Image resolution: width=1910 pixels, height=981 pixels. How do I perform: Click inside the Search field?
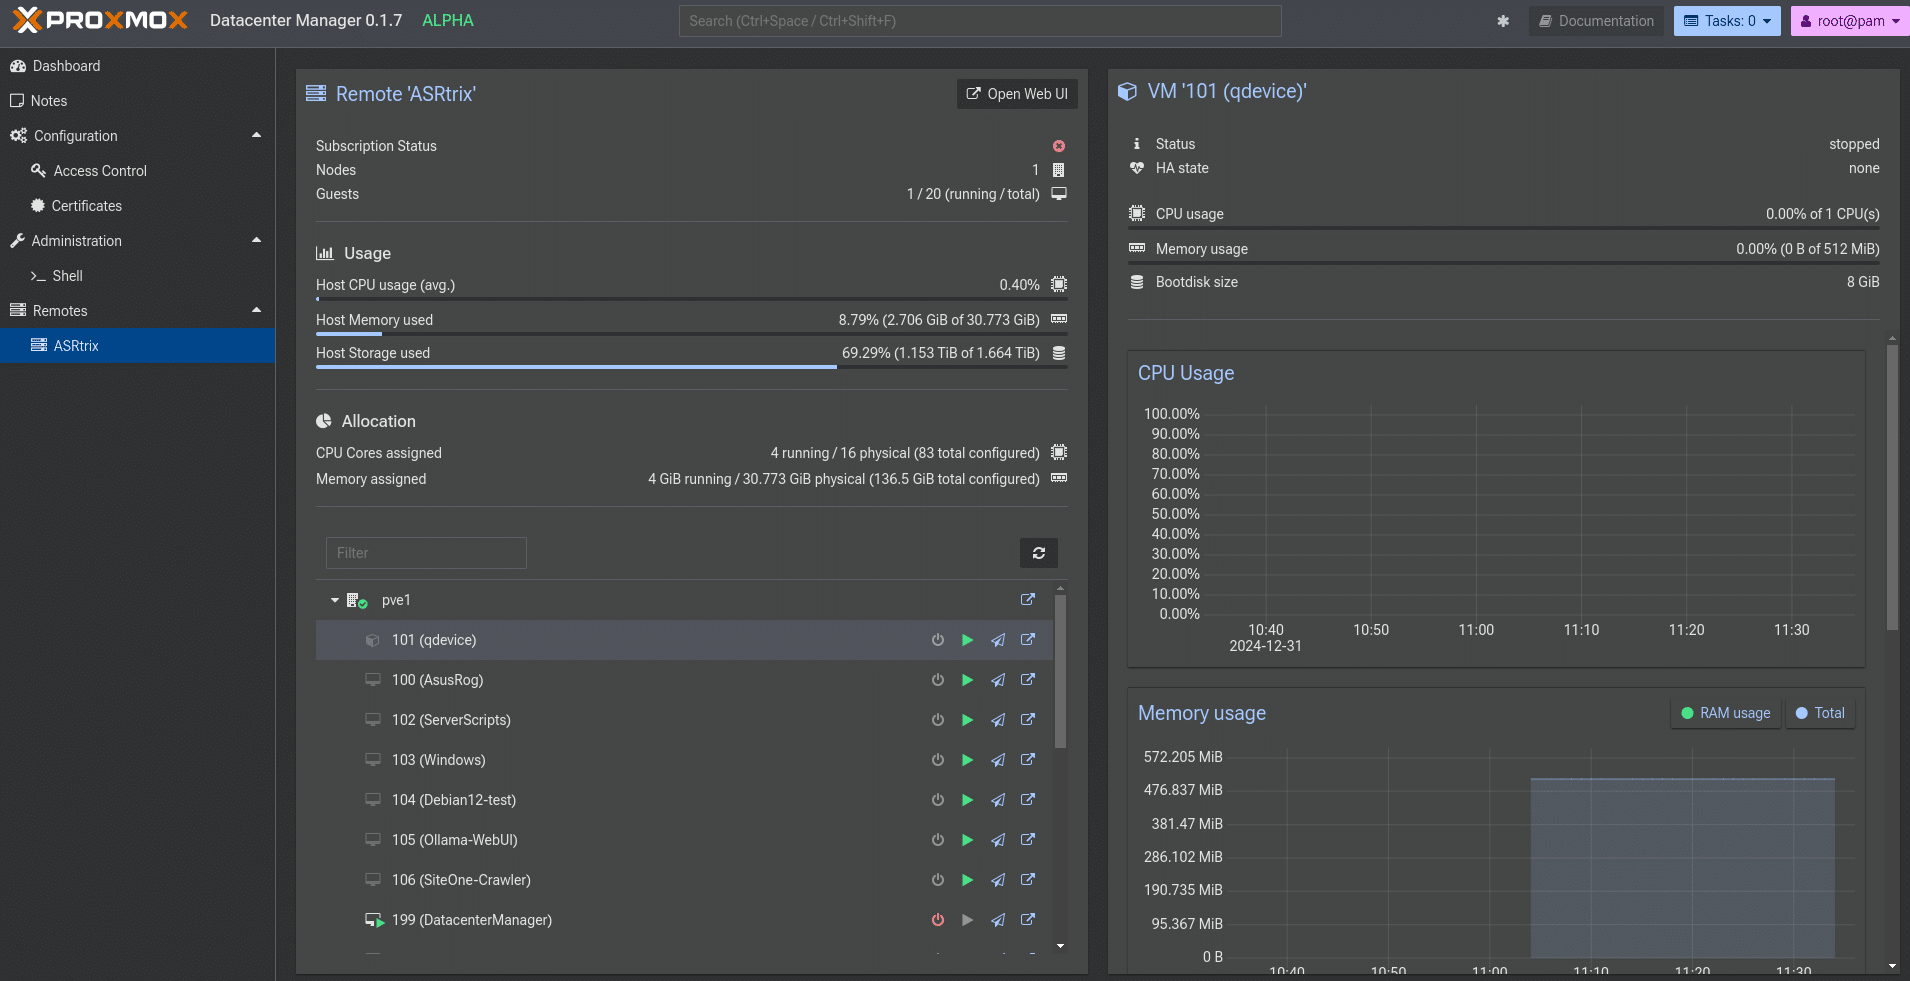click(x=978, y=20)
